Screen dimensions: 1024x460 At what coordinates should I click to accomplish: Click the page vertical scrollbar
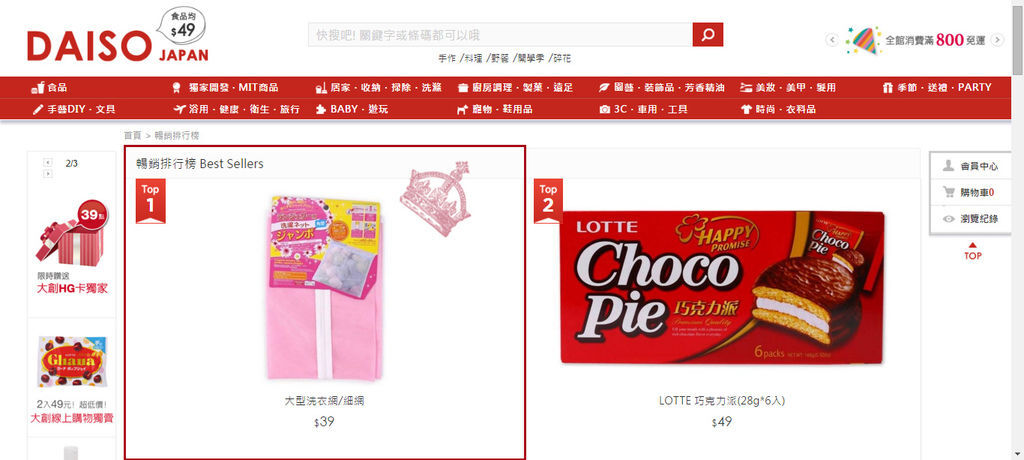pos(1017,230)
